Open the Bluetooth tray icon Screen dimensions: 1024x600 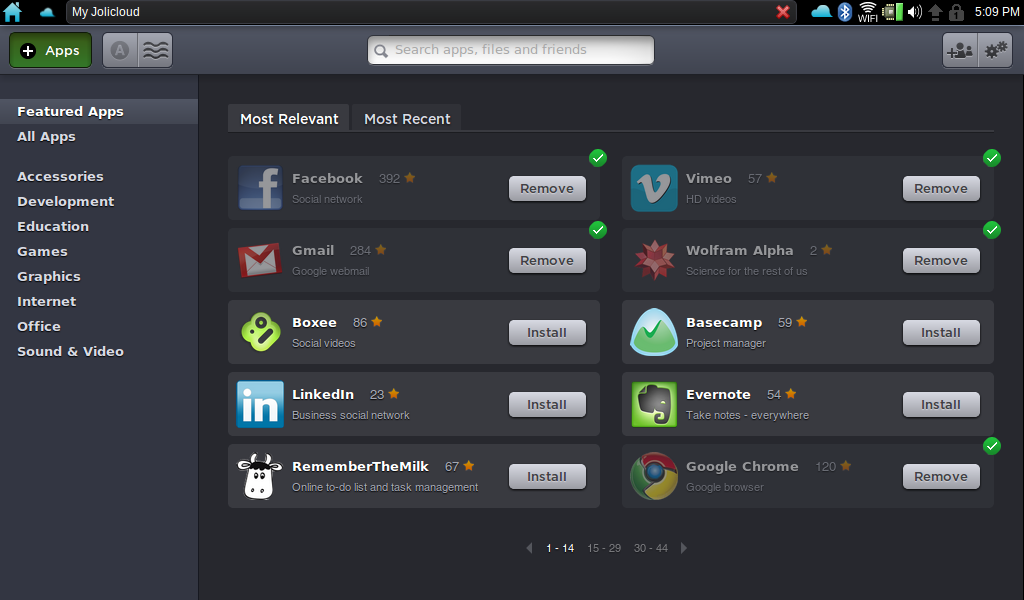click(845, 12)
